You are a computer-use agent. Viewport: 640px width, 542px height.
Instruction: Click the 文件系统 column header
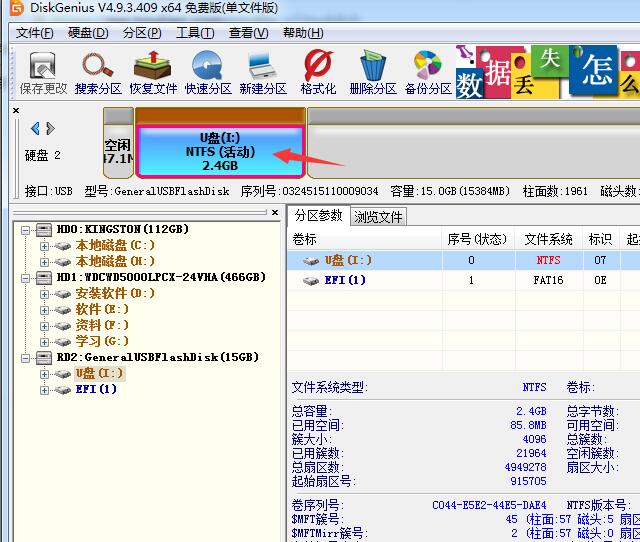click(x=548, y=239)
